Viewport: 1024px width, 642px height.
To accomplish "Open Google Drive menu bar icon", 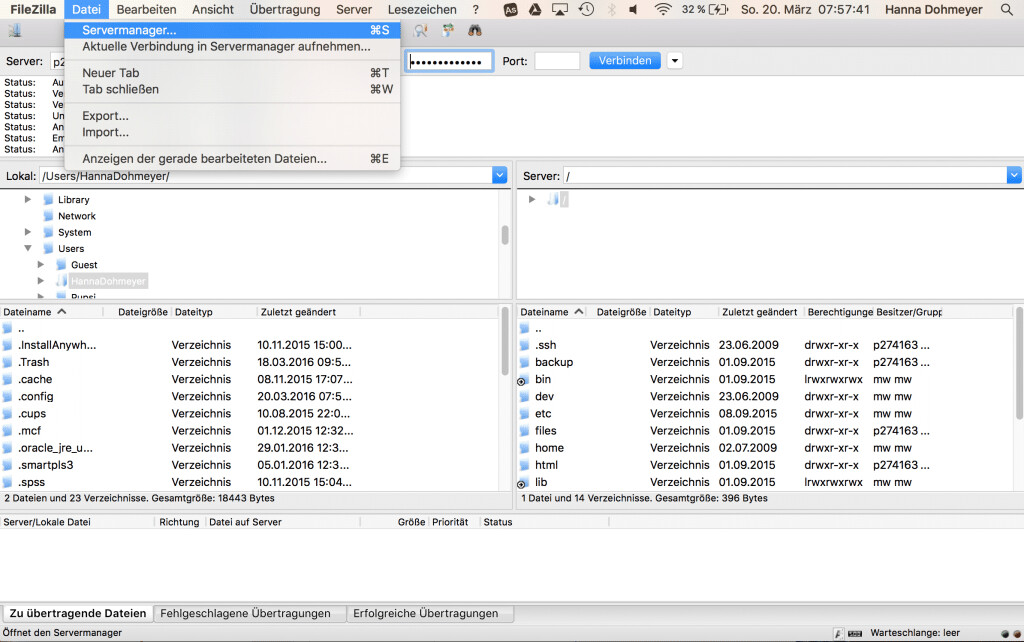I will coord(535,9).
